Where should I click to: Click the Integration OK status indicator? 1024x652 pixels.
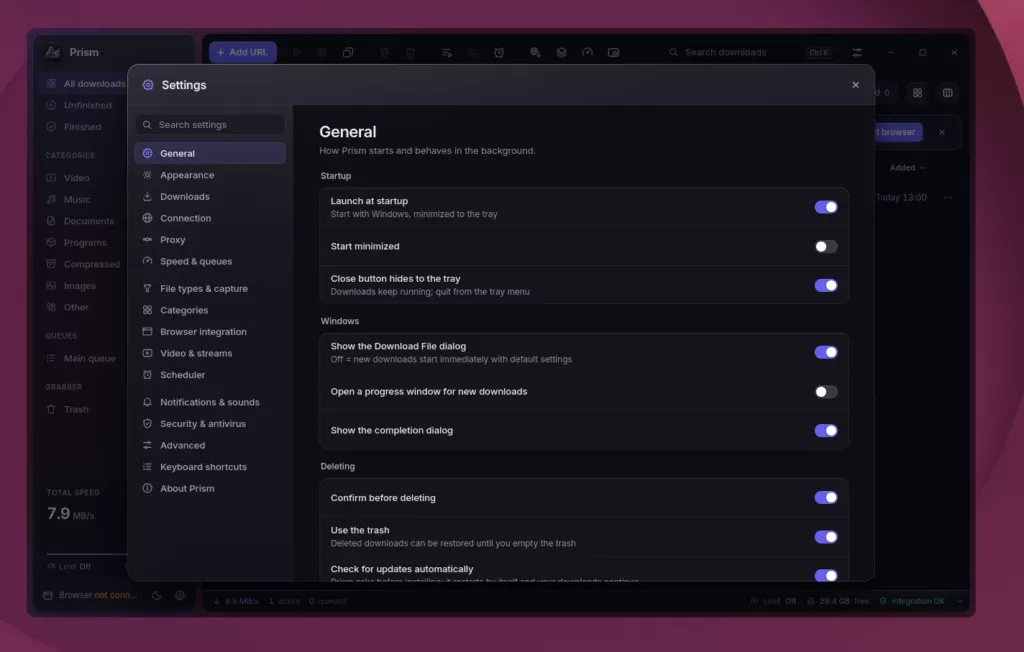click(x=912, y=601)
